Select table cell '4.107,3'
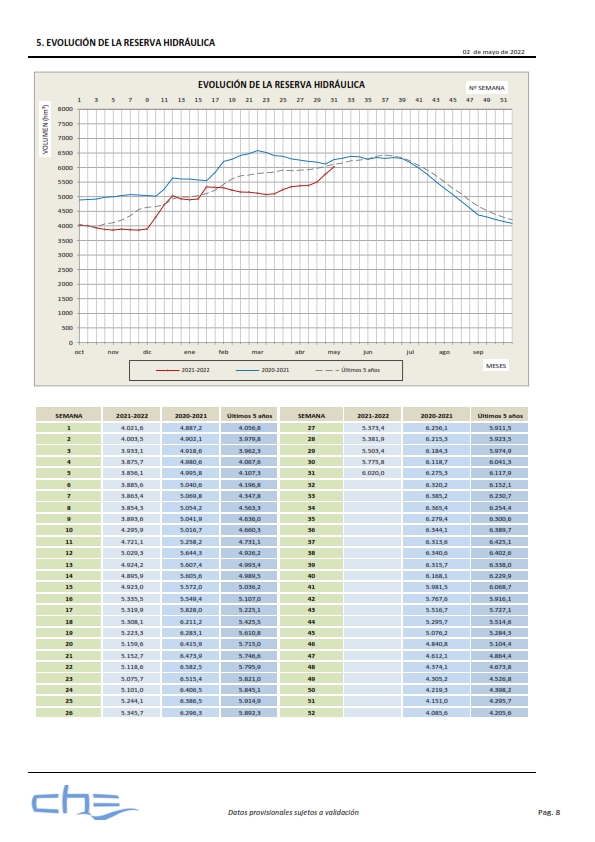 click(x=250, y=473)
